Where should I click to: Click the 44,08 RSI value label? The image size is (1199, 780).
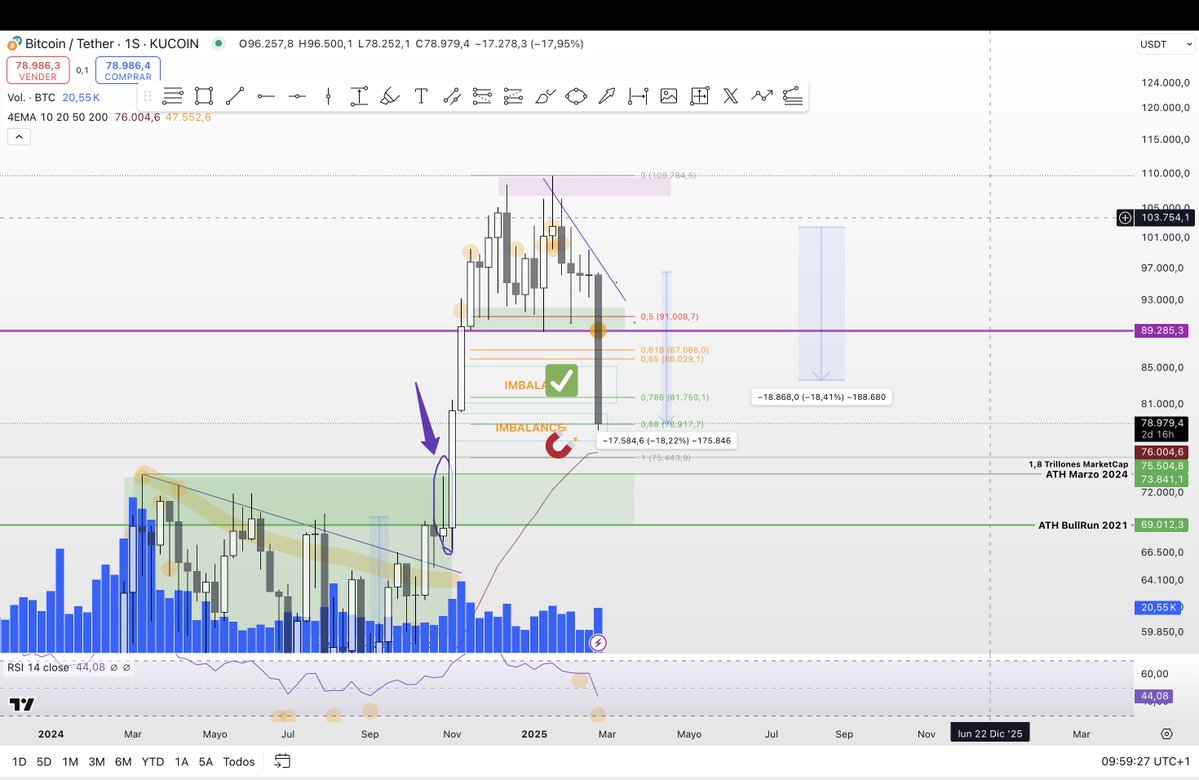[x=1155, y=696]
